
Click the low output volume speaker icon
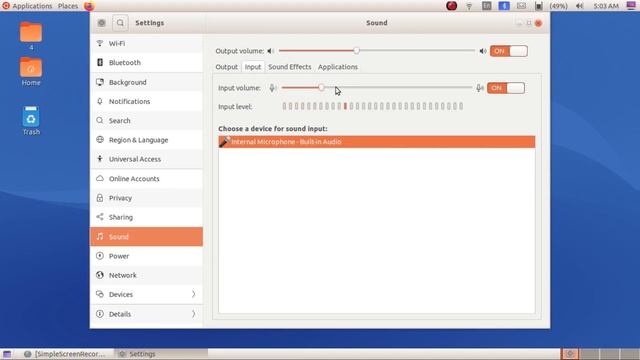coord(270,51)
